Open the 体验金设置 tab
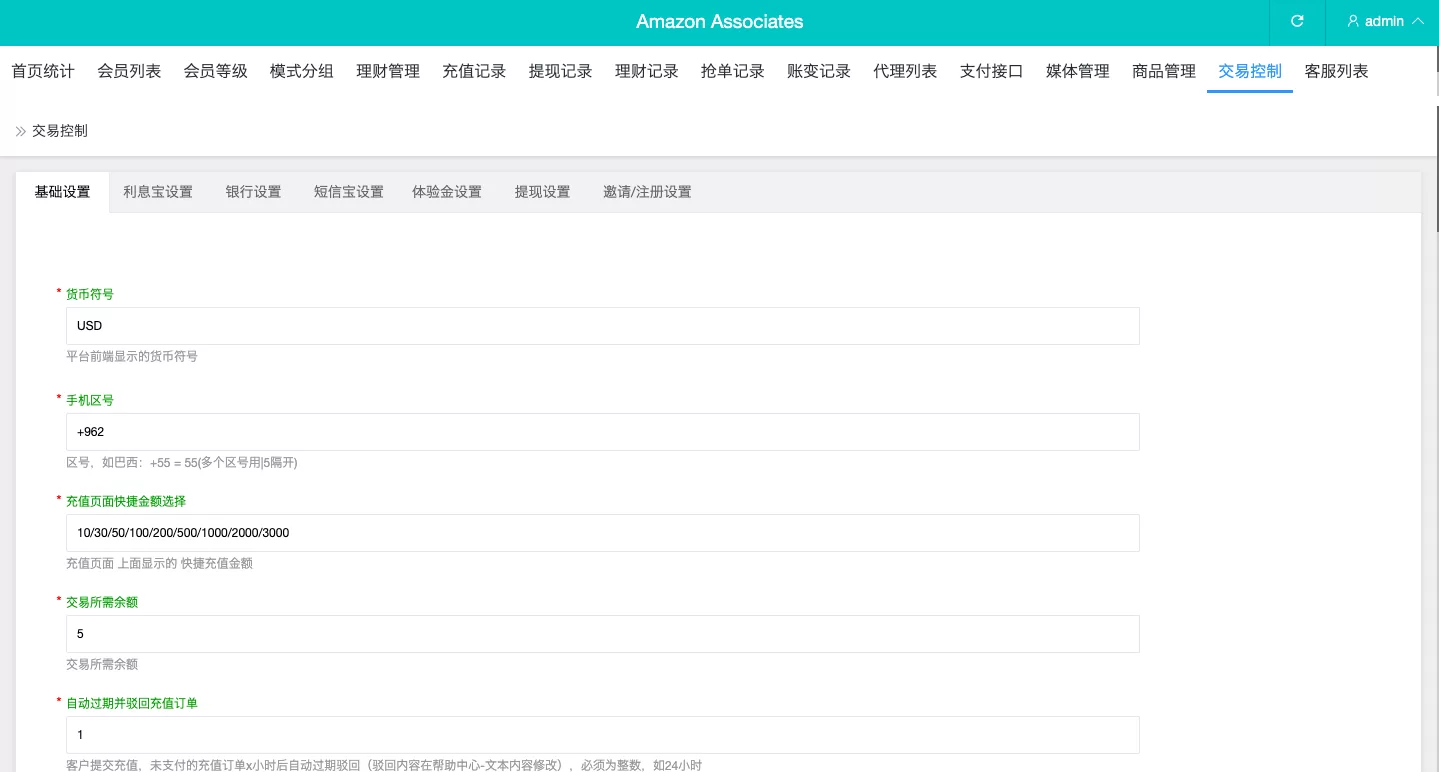1439x772 pixels. 447,192
